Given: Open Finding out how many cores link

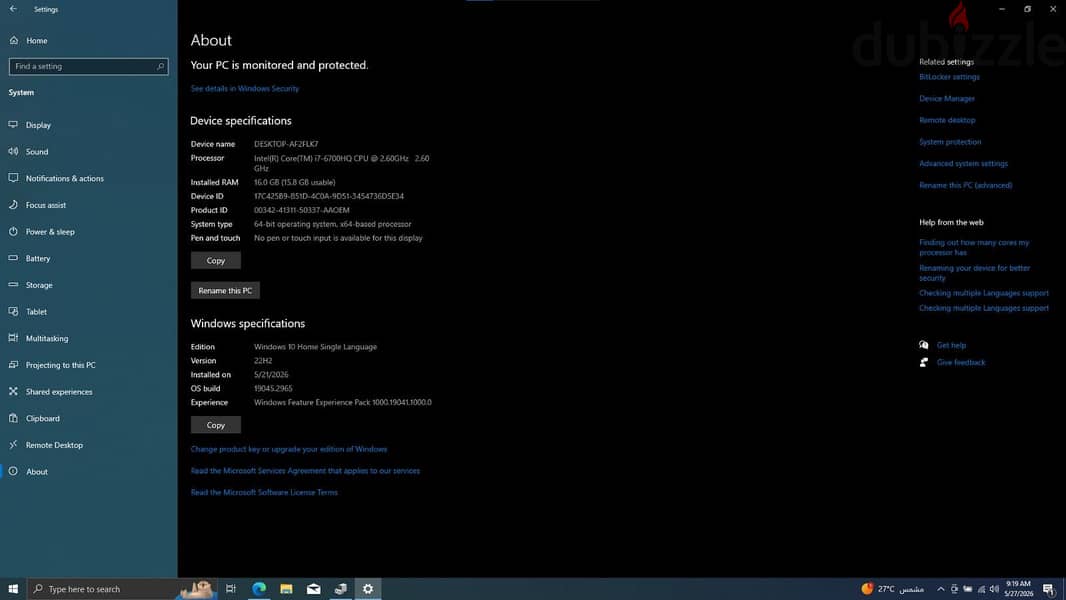Looking at the screenshot, I should click(x=974, y=247).
